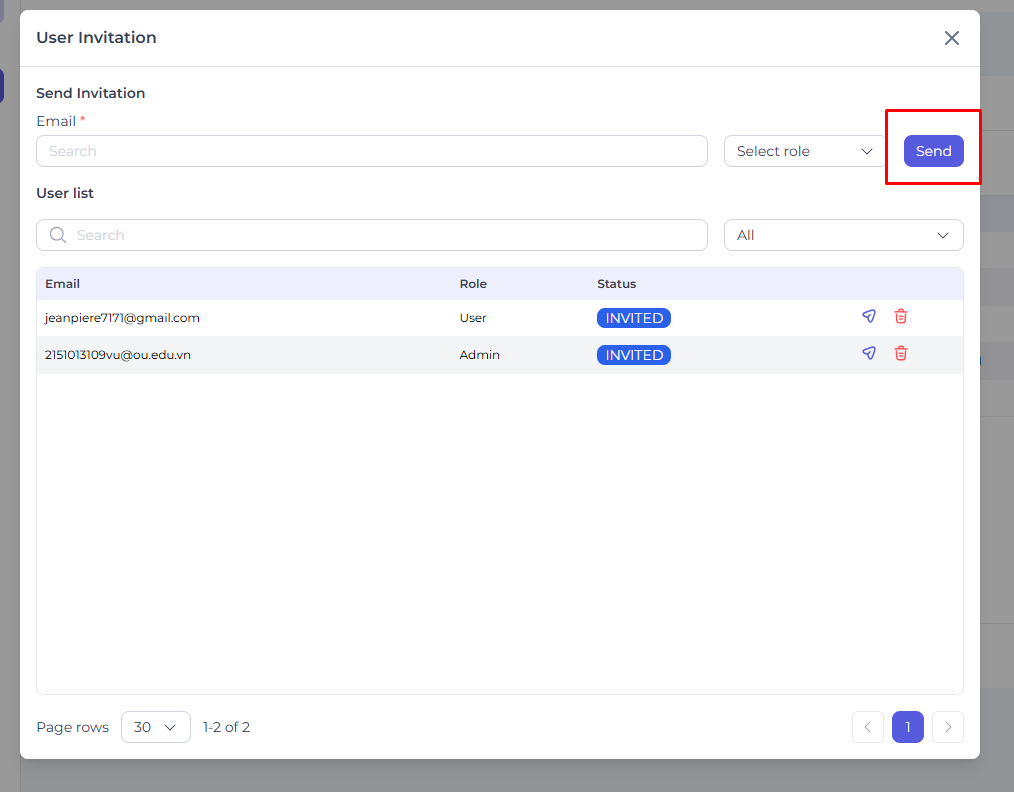Go to the previous page arrow
The width and height of the screenshot is (1014, 792).
[868, 727]
